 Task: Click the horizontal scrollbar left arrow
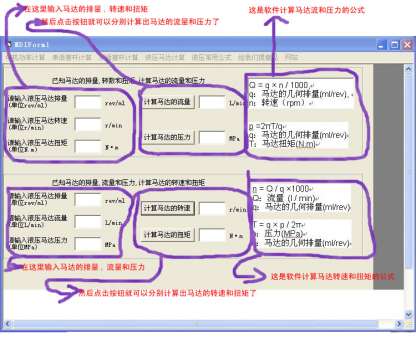(x=8, y=324)
